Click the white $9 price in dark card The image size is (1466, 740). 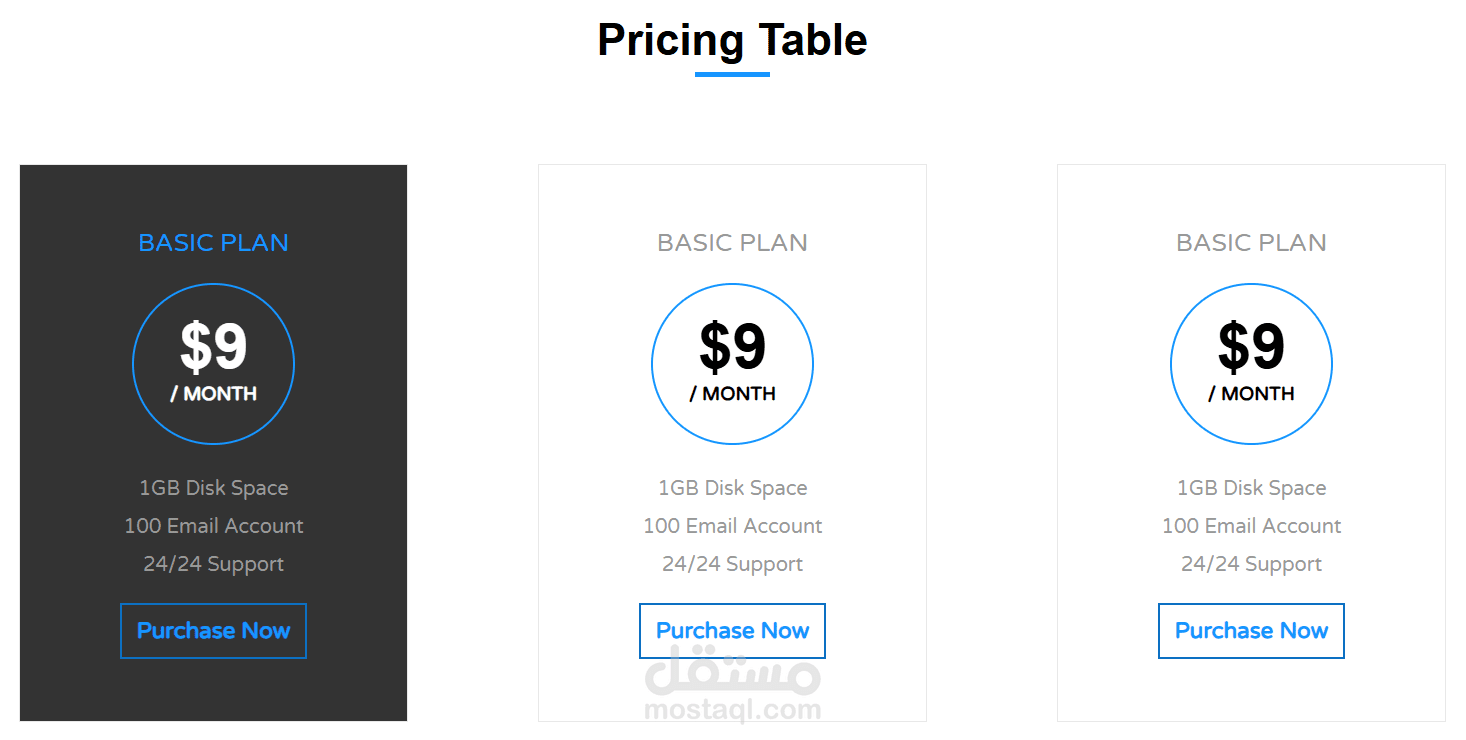pos(213,347)
